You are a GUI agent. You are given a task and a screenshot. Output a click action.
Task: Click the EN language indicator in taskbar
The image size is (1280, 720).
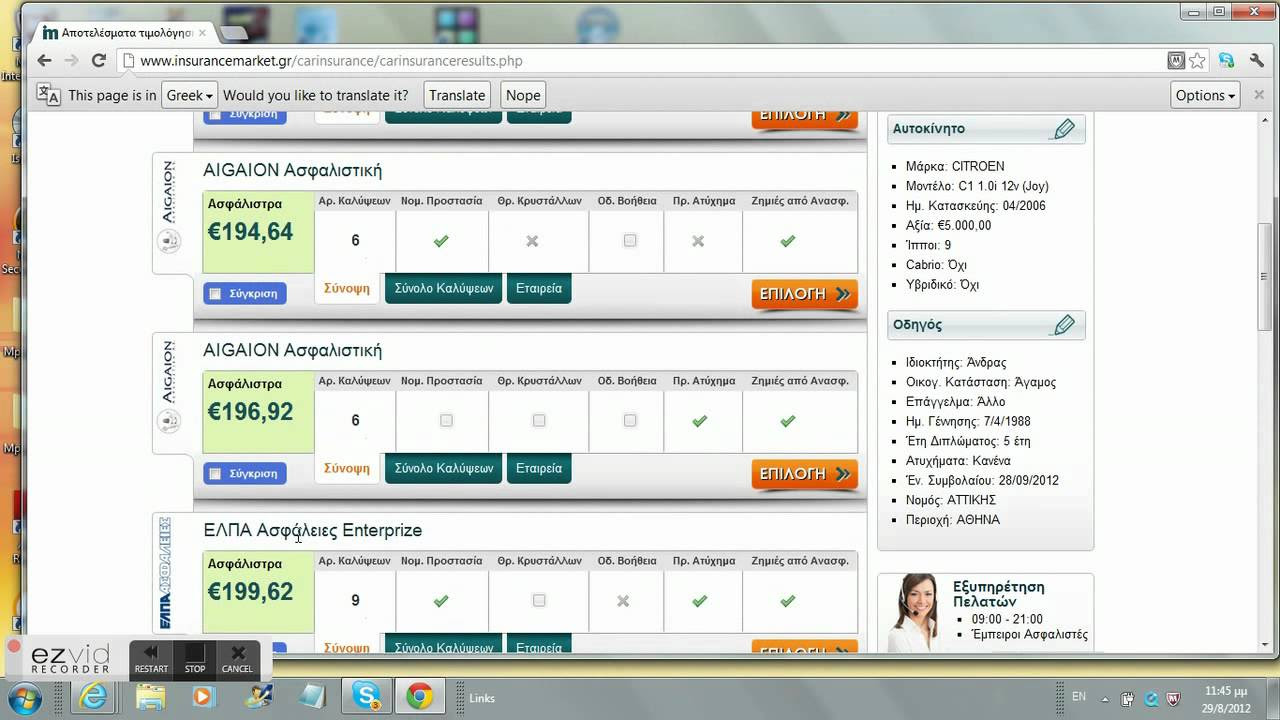coord(1079,696)
